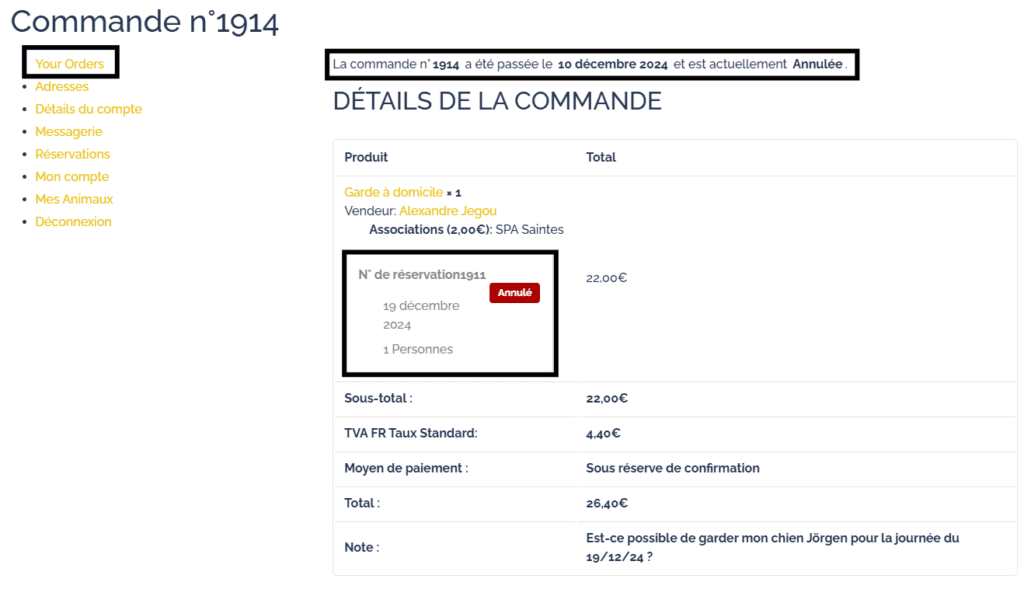Click the N° de réservation 1911 label
The height and width of the screenshot is (589, 1024).
coord(422,275)
